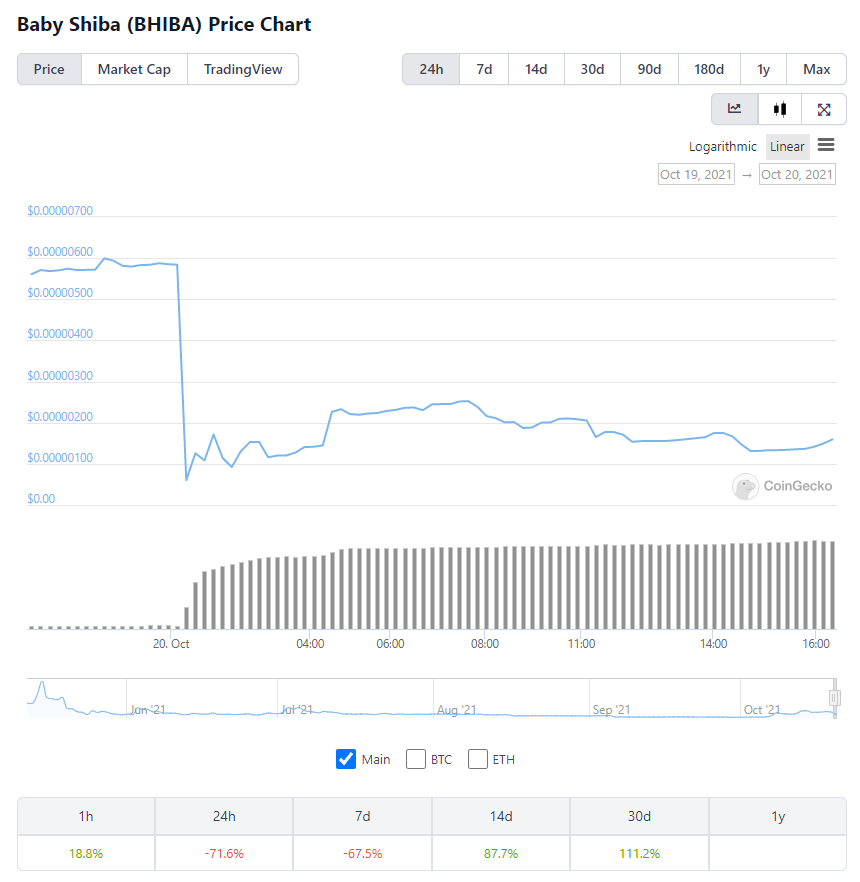Open fullscreen chart expand icon
The width and height of the screenshot is (860, 882).
coord(824,109)
